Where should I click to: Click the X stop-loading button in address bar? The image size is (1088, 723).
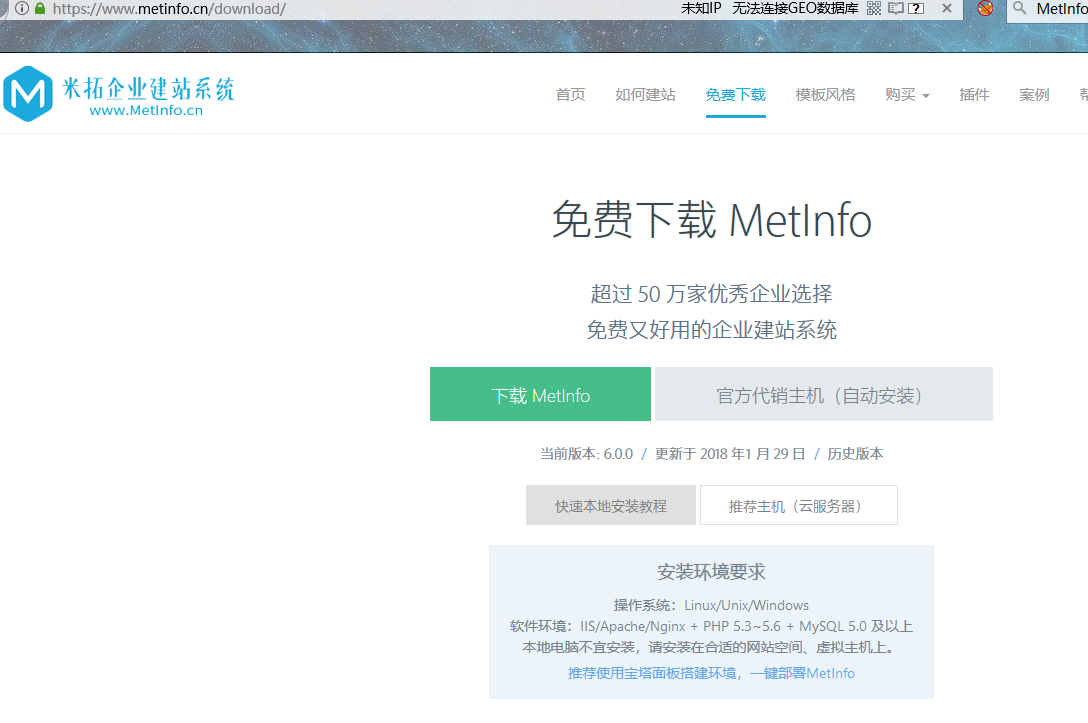pos(947,8)
